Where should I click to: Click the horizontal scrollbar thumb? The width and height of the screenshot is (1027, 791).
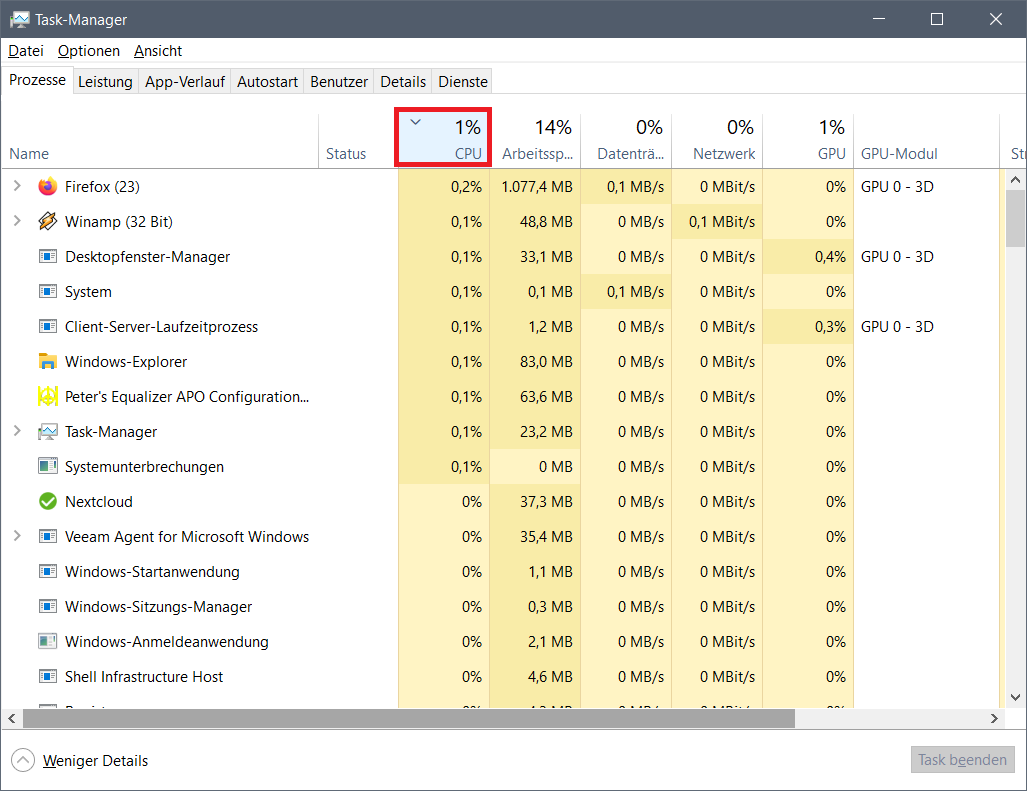tap(409, 718)
